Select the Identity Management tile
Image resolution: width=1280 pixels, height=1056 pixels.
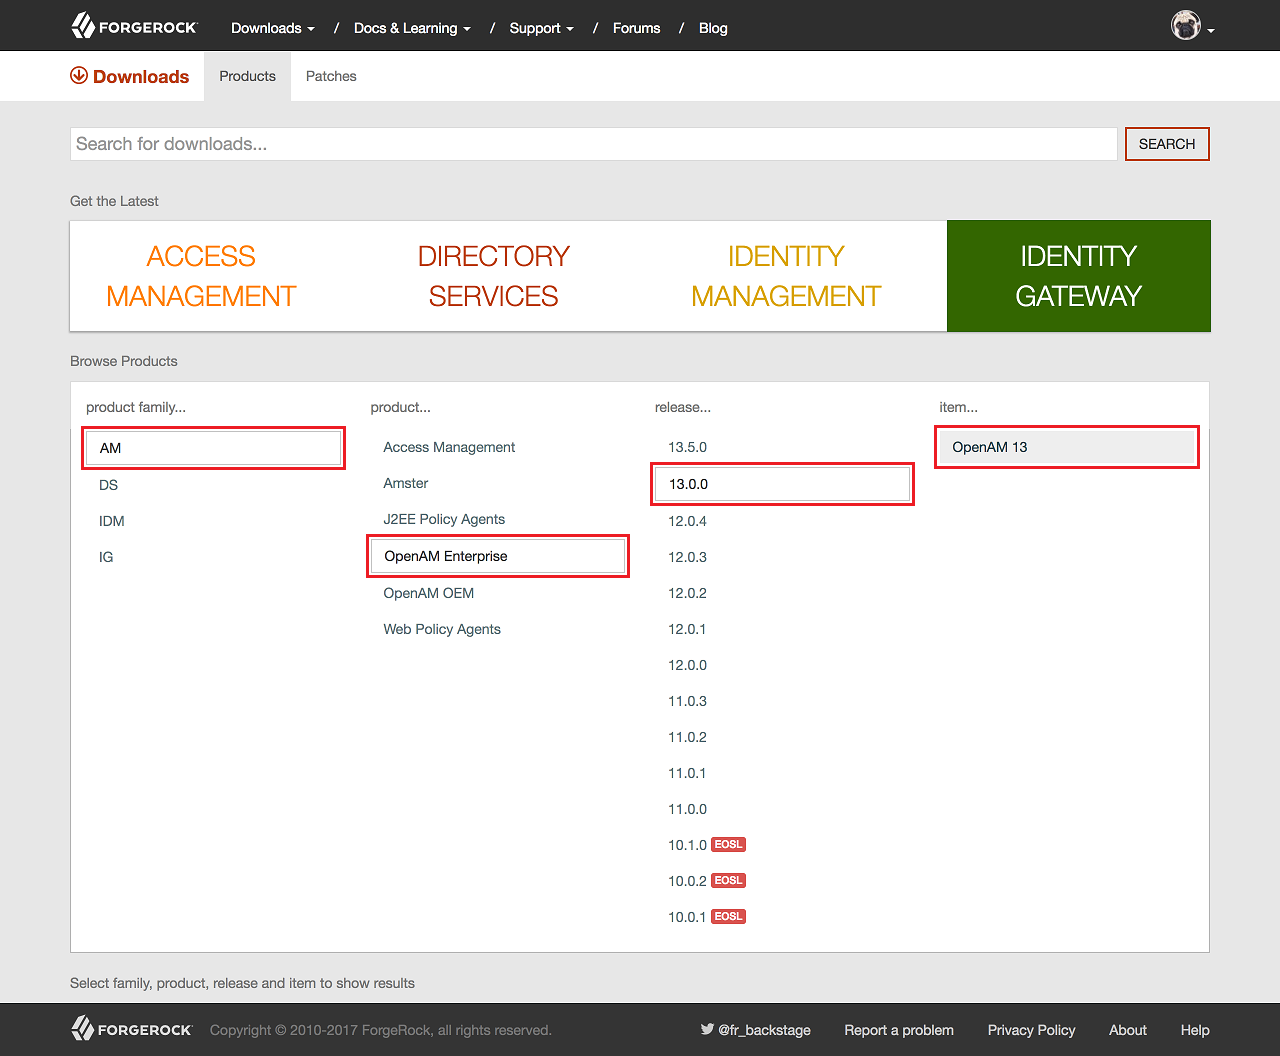[x=786, y=276]
